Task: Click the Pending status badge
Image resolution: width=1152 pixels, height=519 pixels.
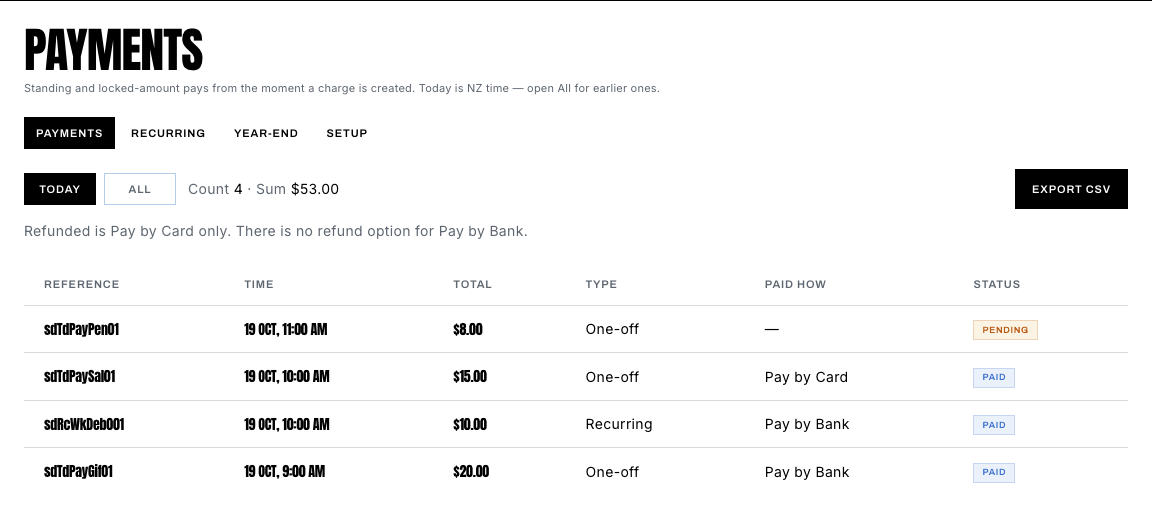Action: (1005, 329)
